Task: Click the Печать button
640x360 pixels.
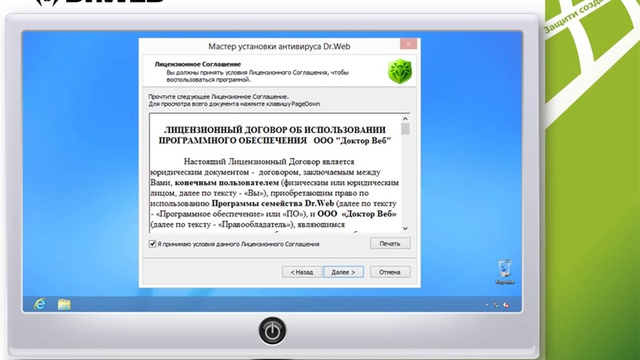Action: [x=390, y=244]
